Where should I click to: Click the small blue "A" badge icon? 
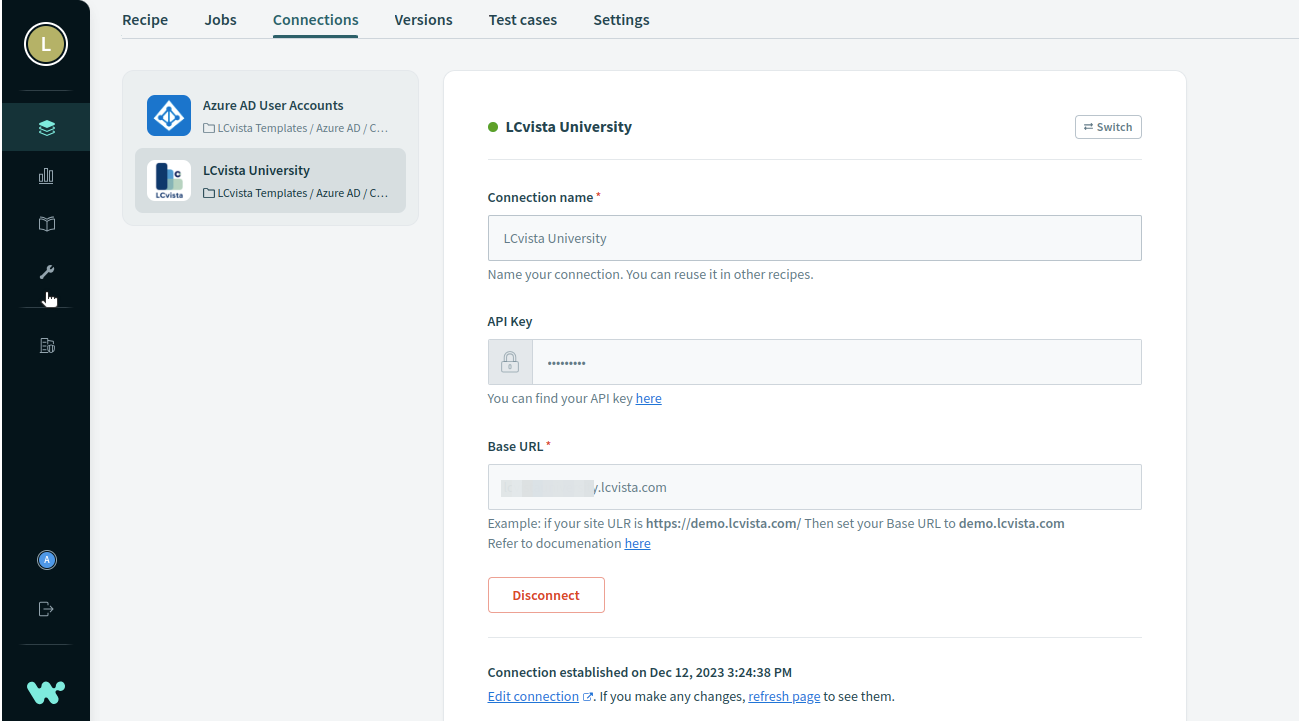(46, 560)
